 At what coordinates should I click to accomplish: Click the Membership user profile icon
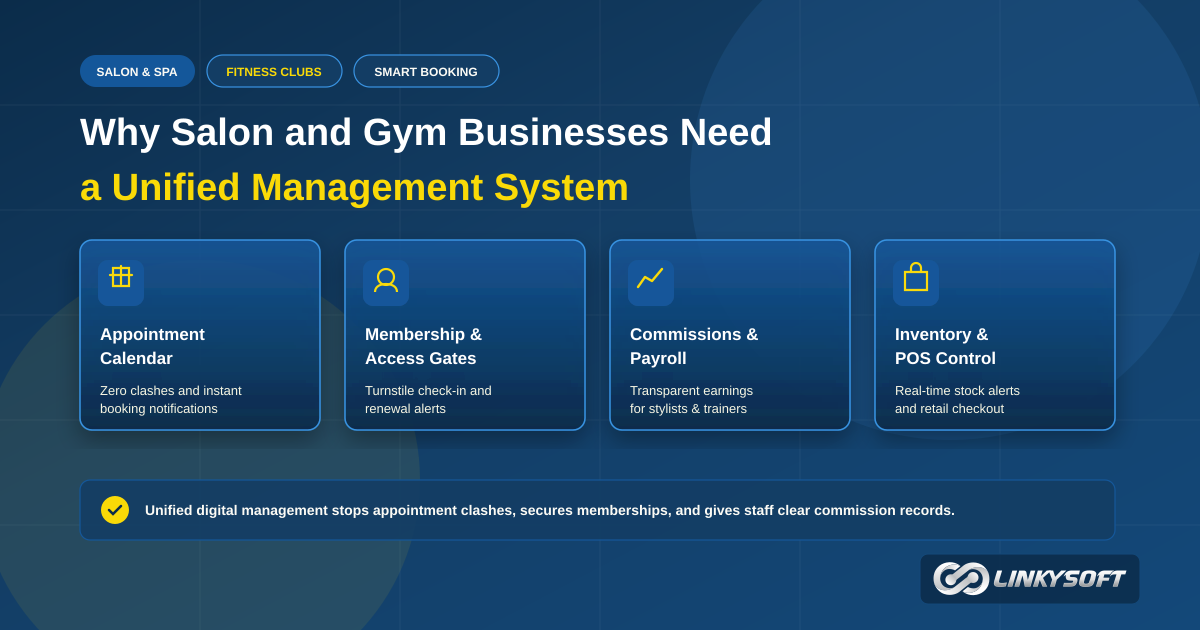386,282
